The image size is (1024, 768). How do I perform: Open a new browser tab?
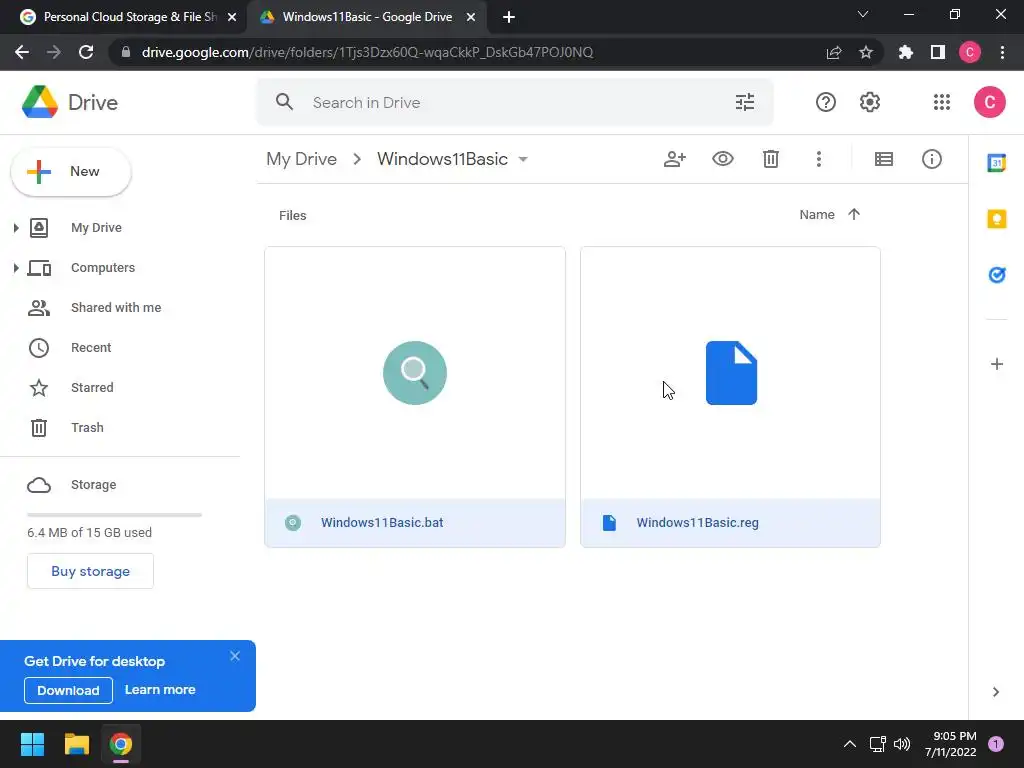[509, 18]
